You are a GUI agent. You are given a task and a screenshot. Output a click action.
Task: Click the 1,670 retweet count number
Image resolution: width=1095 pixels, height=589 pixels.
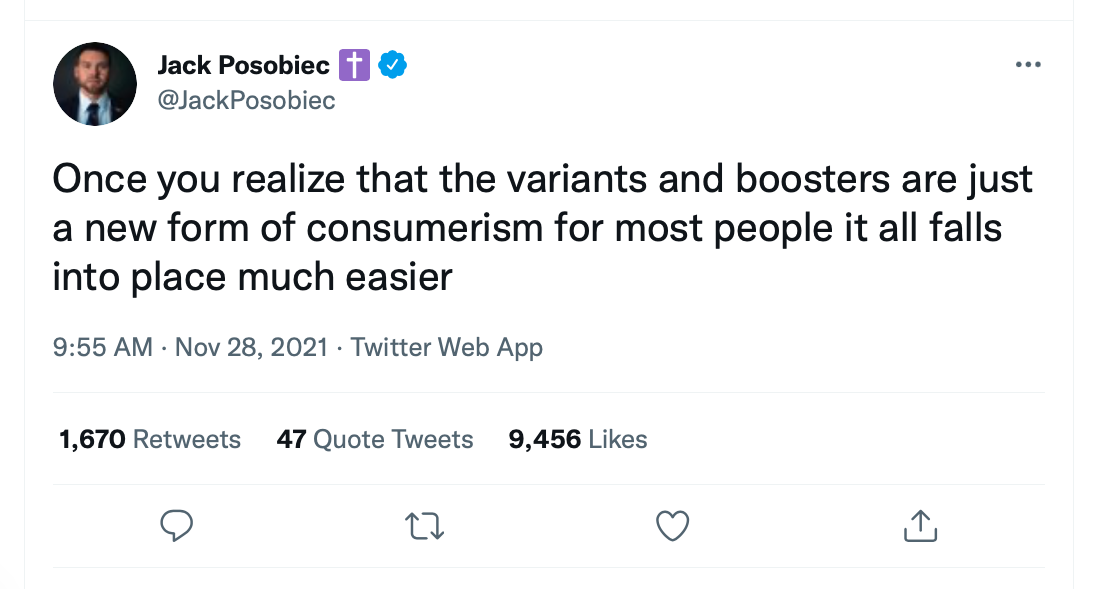(x=92, y=440)
